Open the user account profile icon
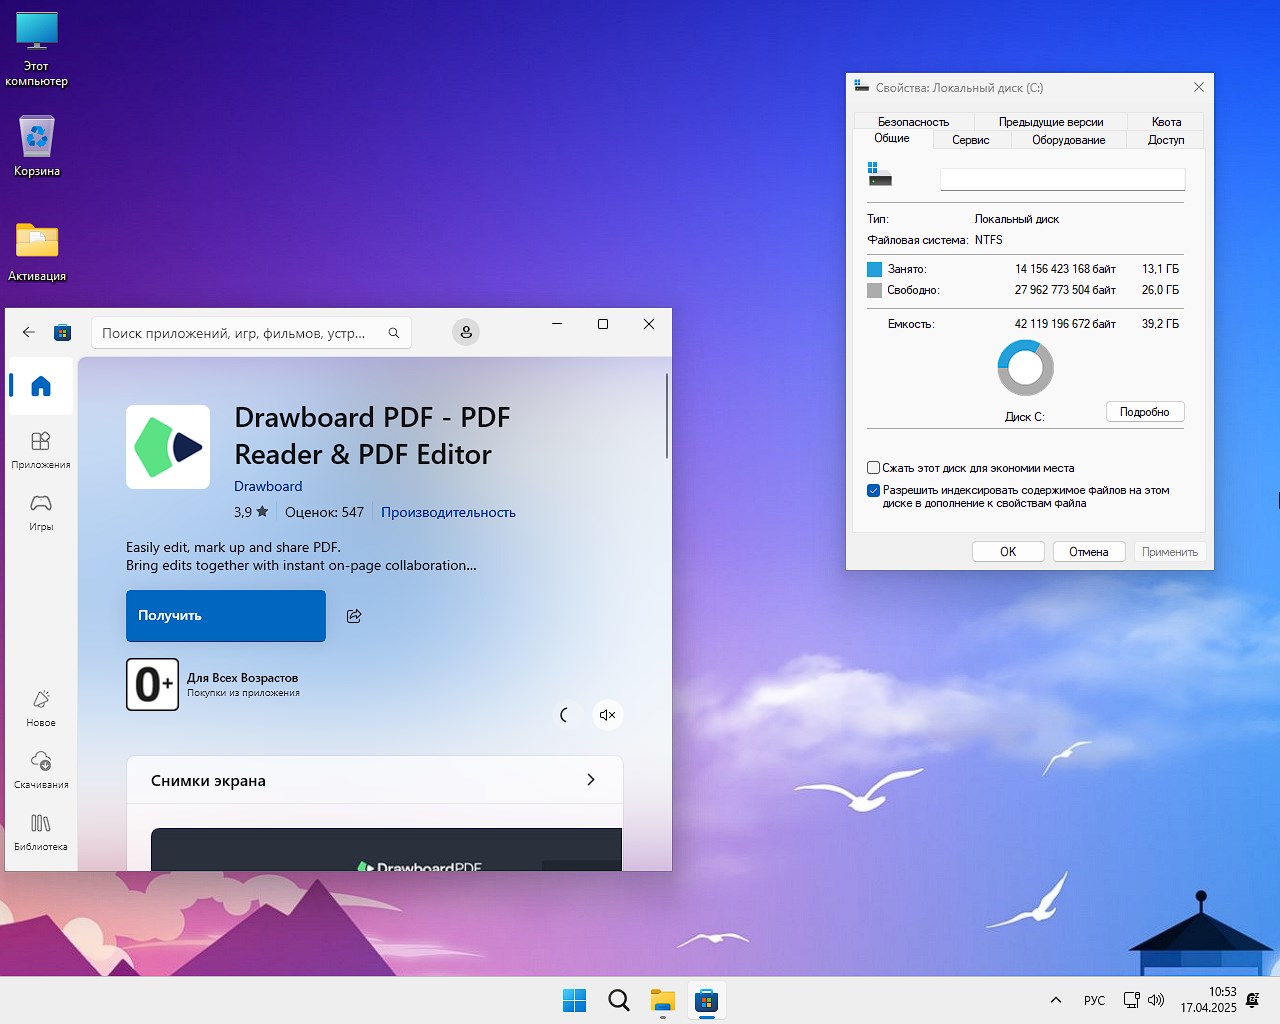The image size is (1280, 1024). pos(466,332)
